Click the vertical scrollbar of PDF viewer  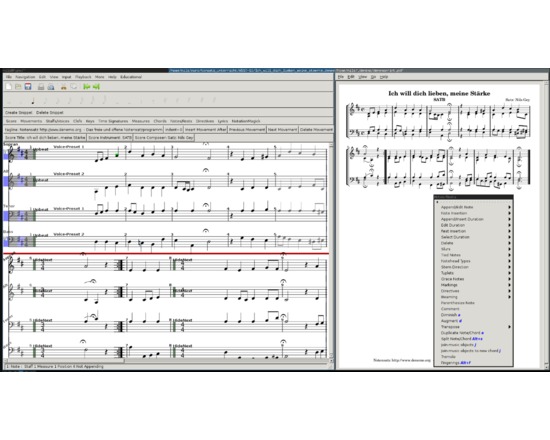pos(546,225)
